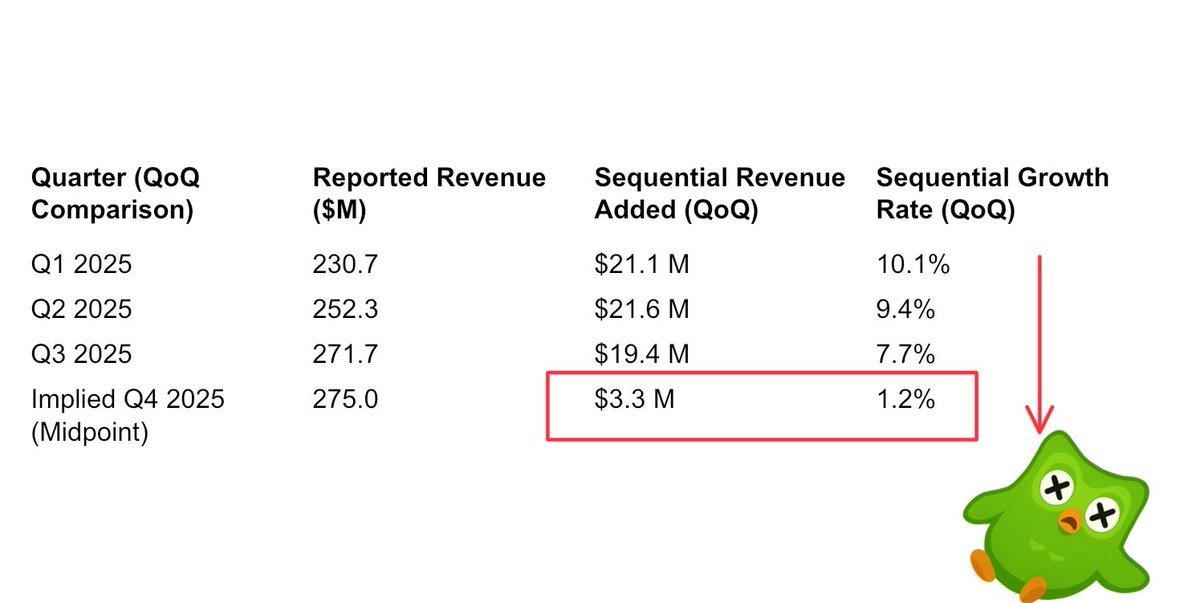Viewport: 1200px width, 603px height.
Task: Click the 275.0 implied revenue value
Action: [345, 400]
